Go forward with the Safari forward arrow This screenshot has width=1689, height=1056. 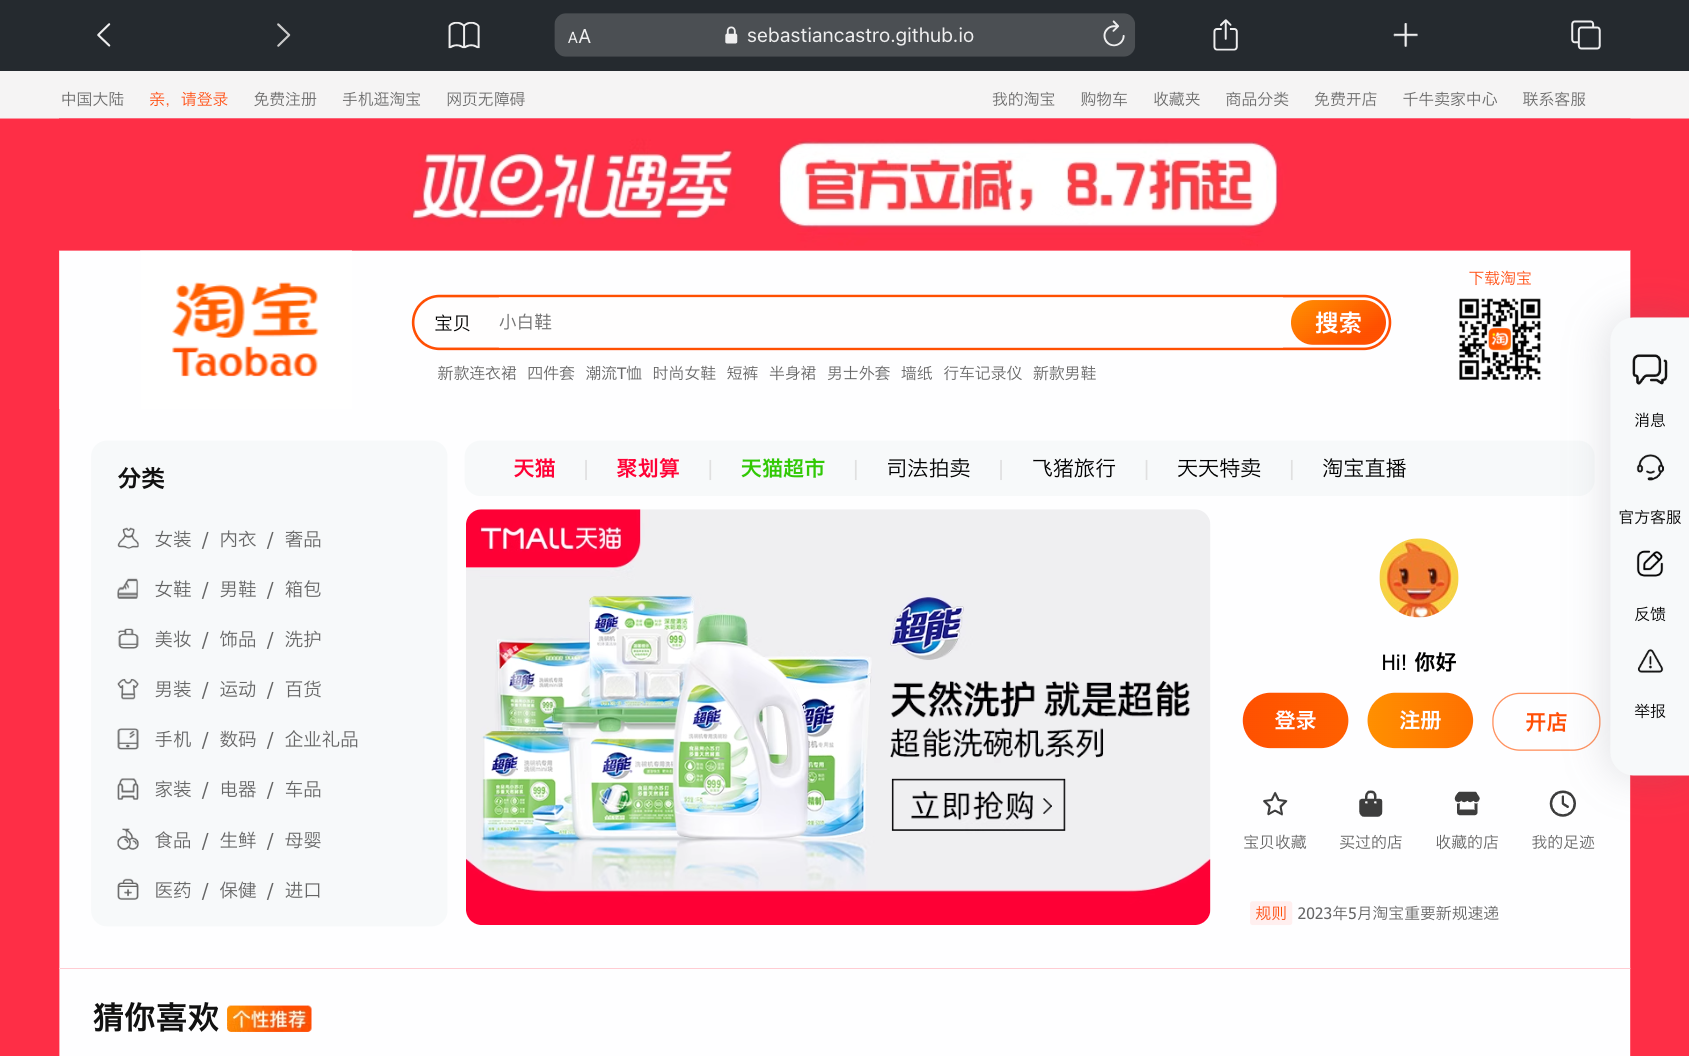tap(283, 35)
